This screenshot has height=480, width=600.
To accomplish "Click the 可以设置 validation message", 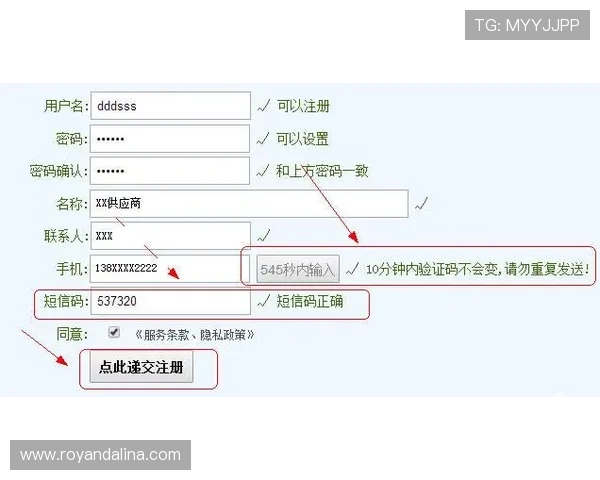I will (x=302, y=139).
